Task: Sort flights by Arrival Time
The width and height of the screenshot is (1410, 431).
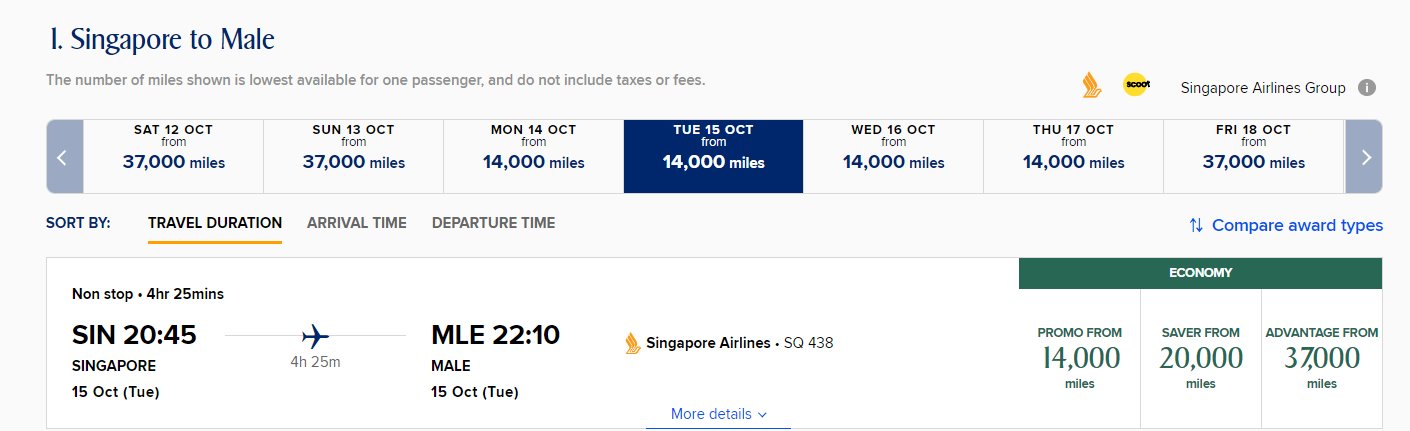Action: coord(357,223)
